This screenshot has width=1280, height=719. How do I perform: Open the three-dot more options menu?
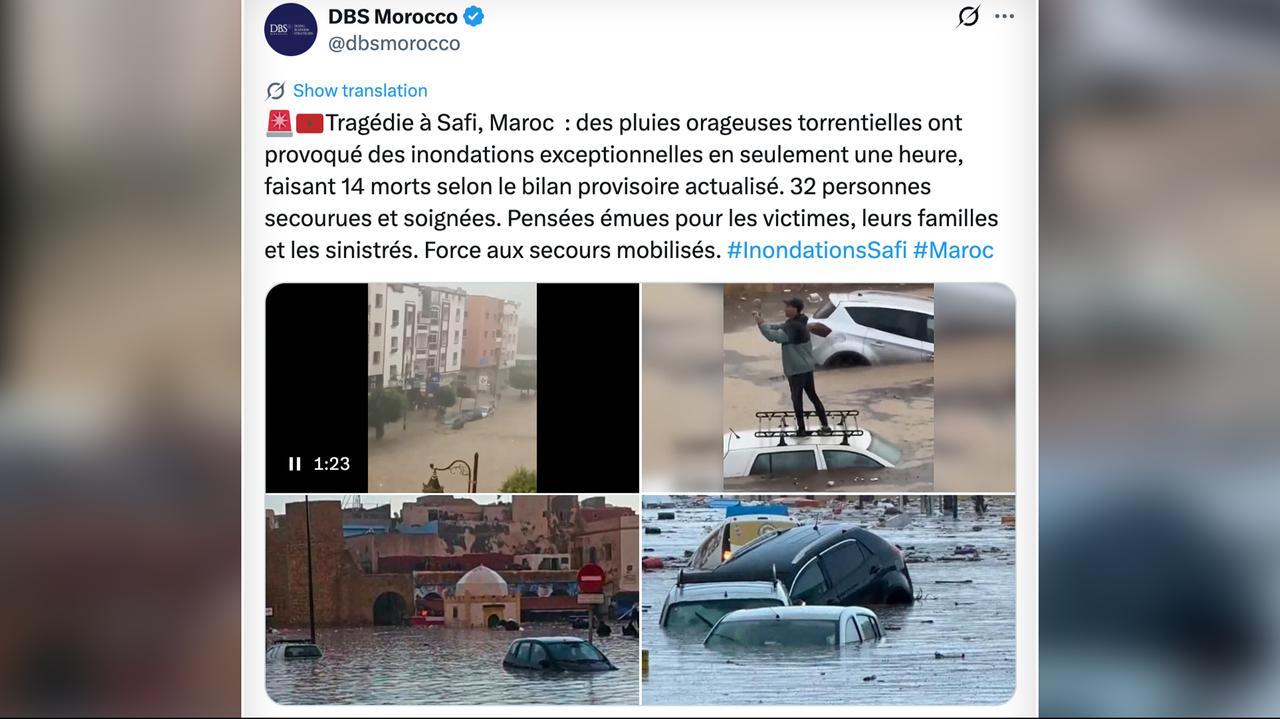(x=1004, y=17)
